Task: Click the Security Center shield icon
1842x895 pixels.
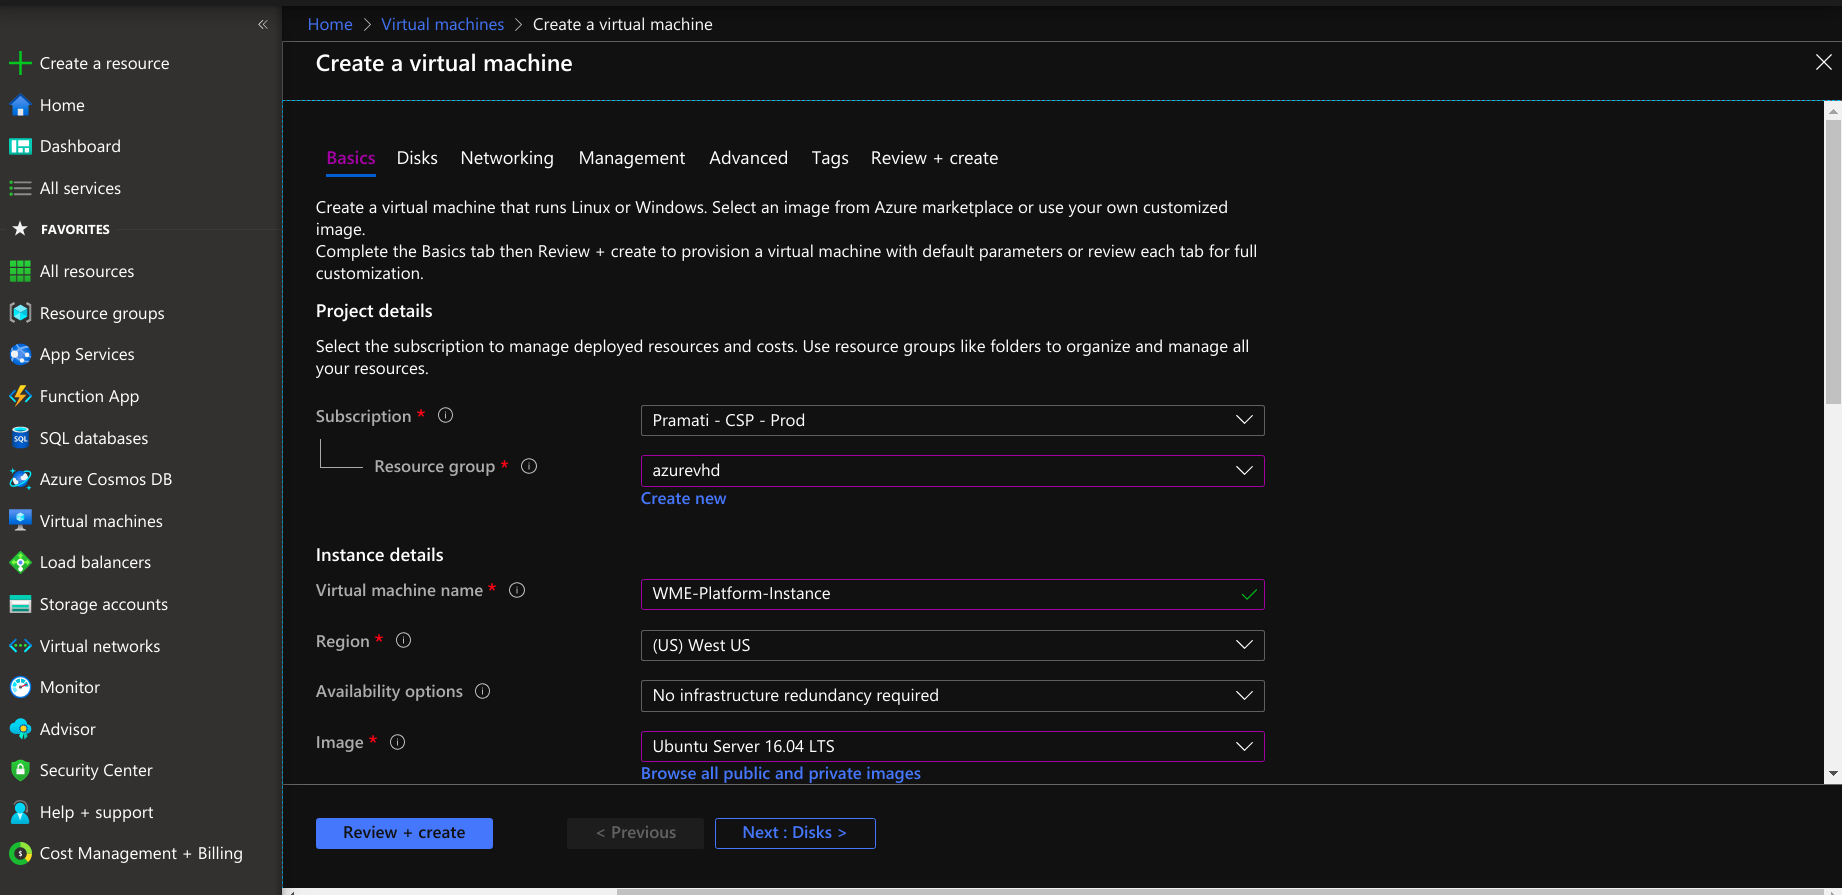Action: pos(20,770)
